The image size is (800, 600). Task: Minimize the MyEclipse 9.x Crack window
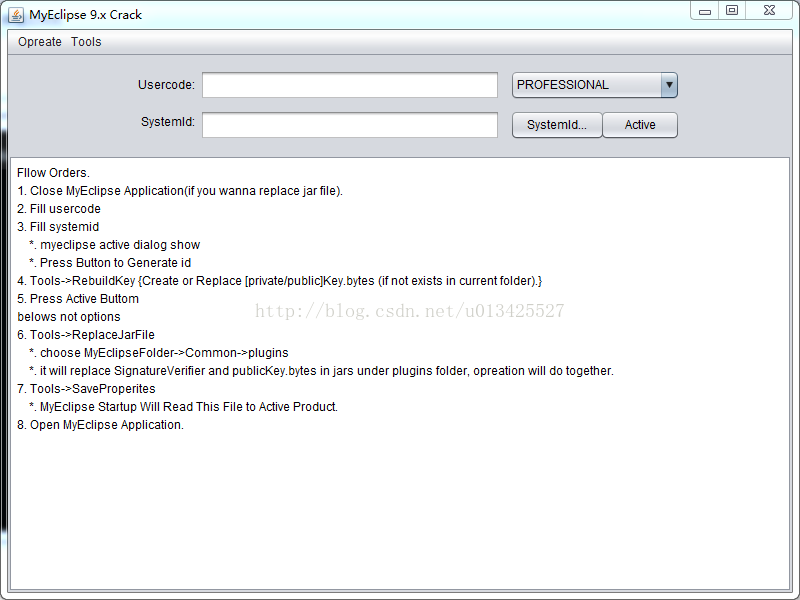point(705,11)
